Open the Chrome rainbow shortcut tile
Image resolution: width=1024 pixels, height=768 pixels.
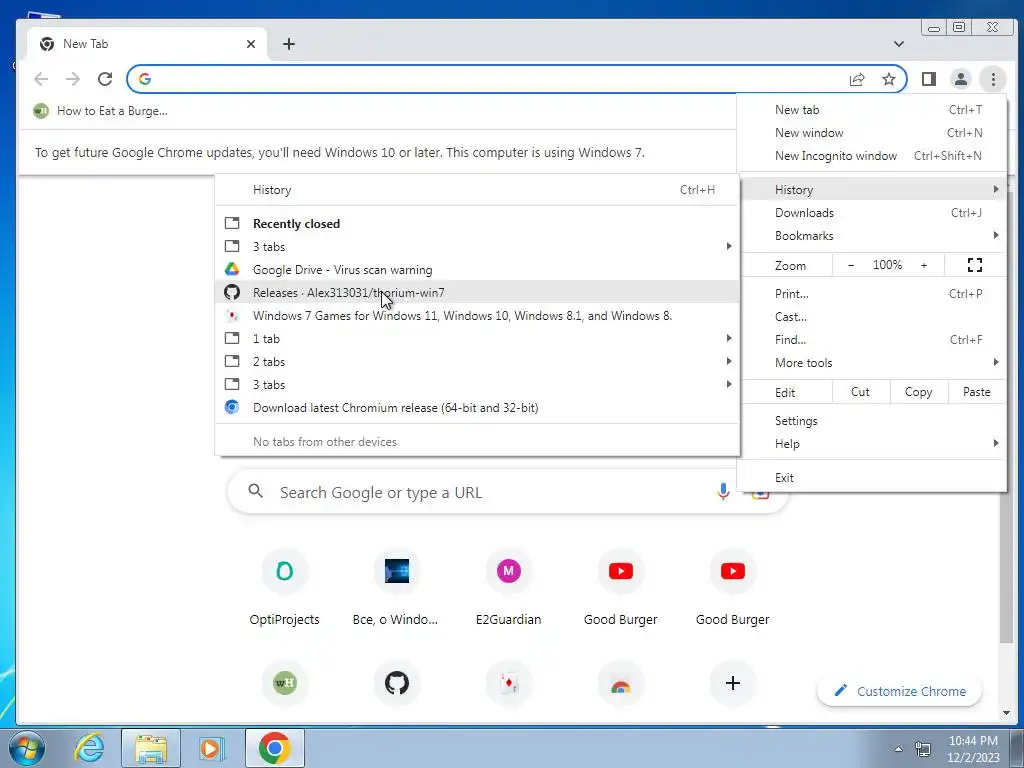620,683
